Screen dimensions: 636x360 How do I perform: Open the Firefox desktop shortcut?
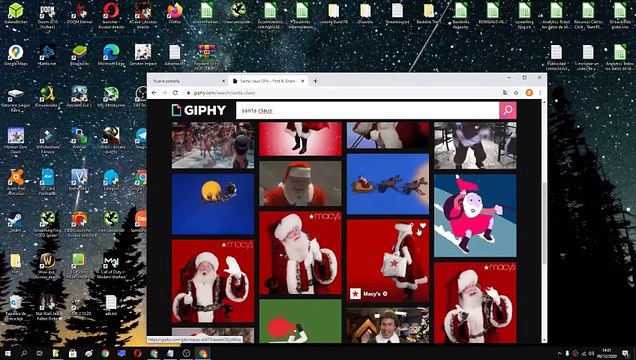point(175,14)
